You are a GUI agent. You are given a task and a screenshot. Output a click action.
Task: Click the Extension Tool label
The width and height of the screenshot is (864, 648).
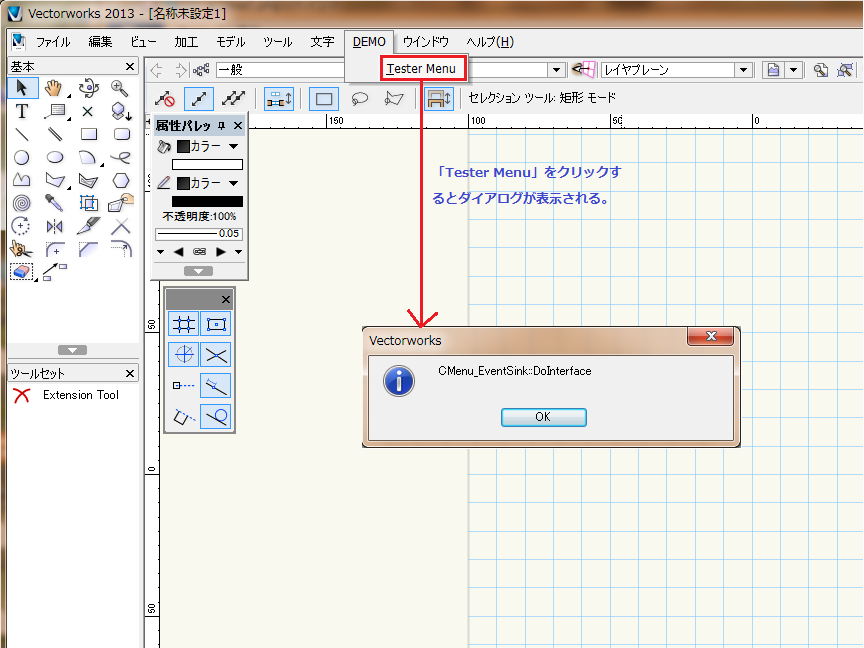coord(81,395)
